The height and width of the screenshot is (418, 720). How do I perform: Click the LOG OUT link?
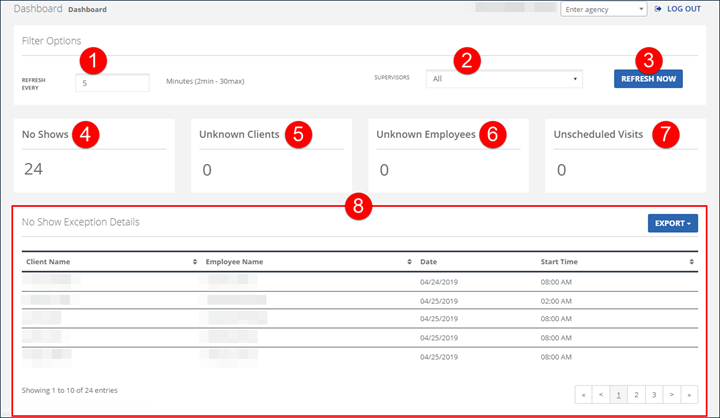pos(683,9)
